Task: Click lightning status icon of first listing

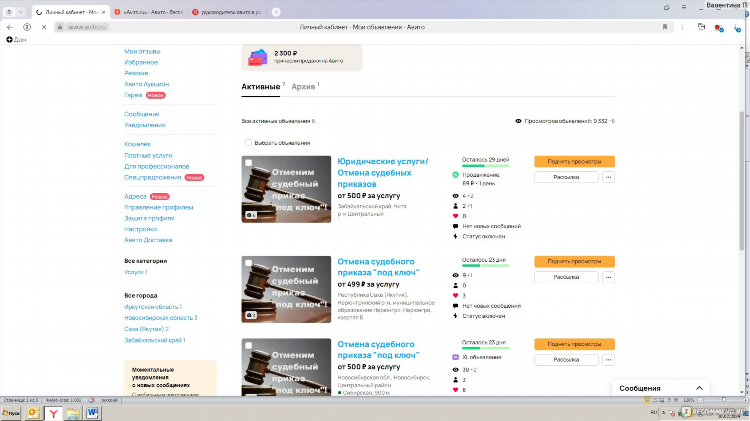Action: click(455, 236)
